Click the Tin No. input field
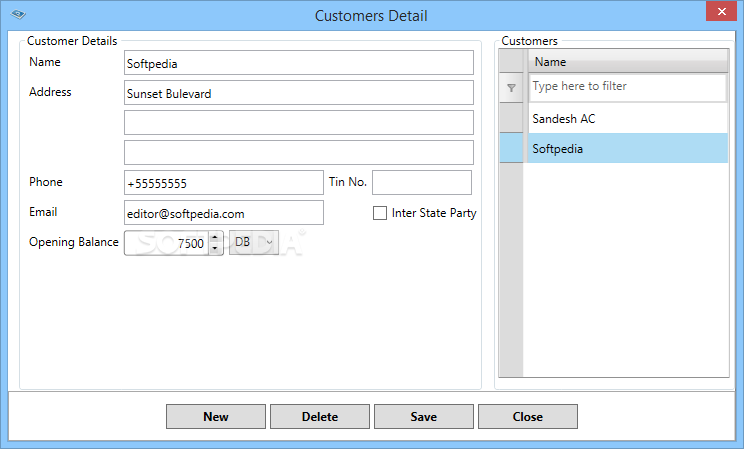Screen dimensions: 744x449 (x=422, y=183)
